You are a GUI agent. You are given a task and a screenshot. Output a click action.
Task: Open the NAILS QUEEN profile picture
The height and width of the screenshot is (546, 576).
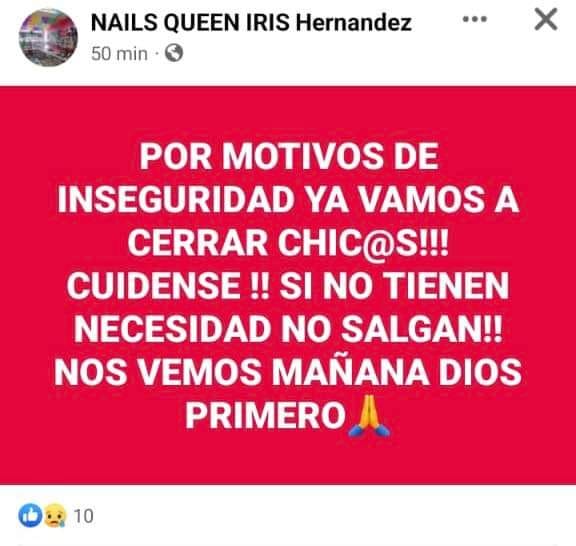click(48, 37)
